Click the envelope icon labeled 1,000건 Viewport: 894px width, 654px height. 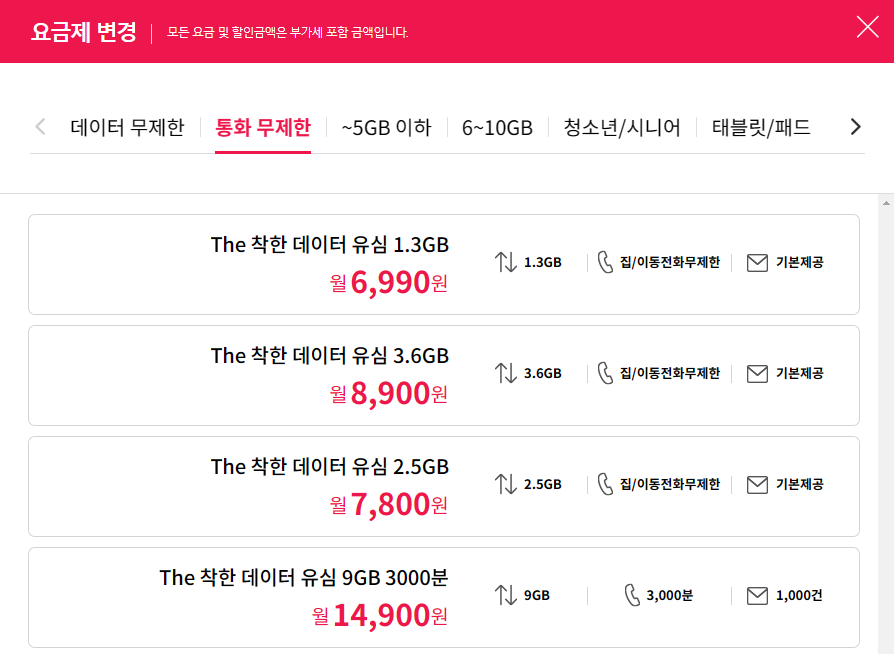757,596
